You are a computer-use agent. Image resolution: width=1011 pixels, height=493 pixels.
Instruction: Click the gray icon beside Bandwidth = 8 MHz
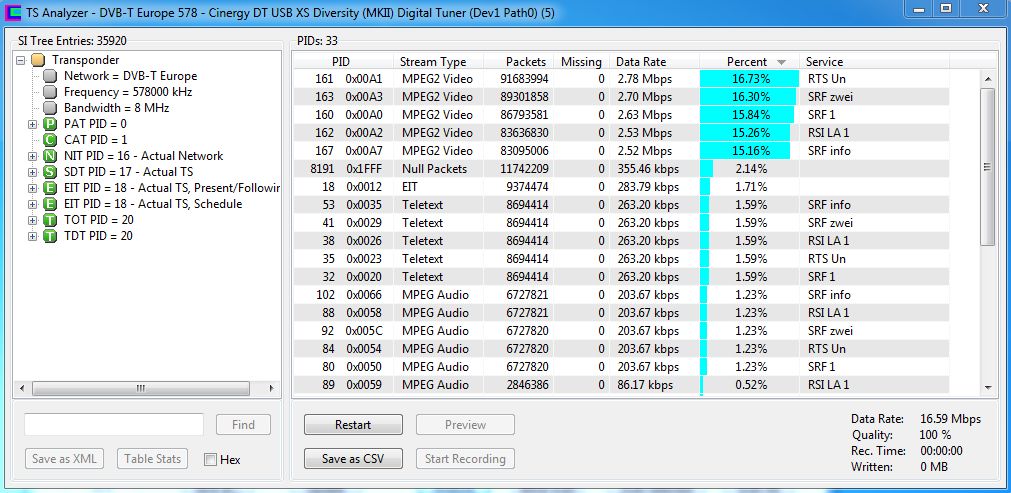point(50,108)
